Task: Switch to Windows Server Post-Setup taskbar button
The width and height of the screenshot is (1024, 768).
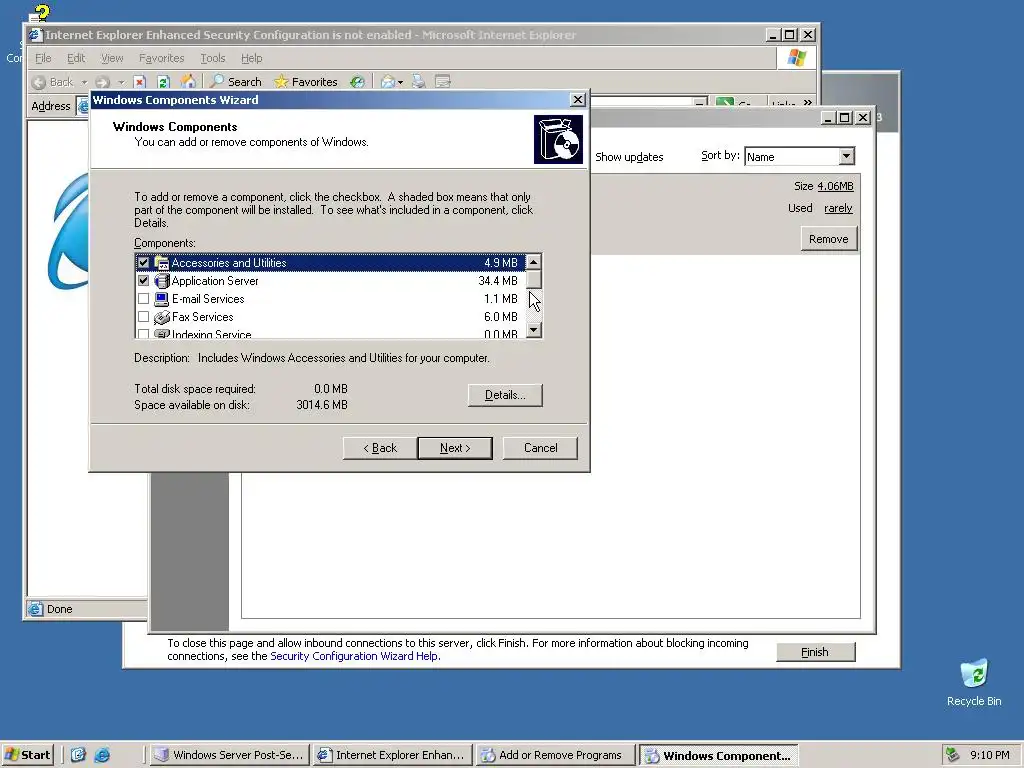Action: (229, 755)
